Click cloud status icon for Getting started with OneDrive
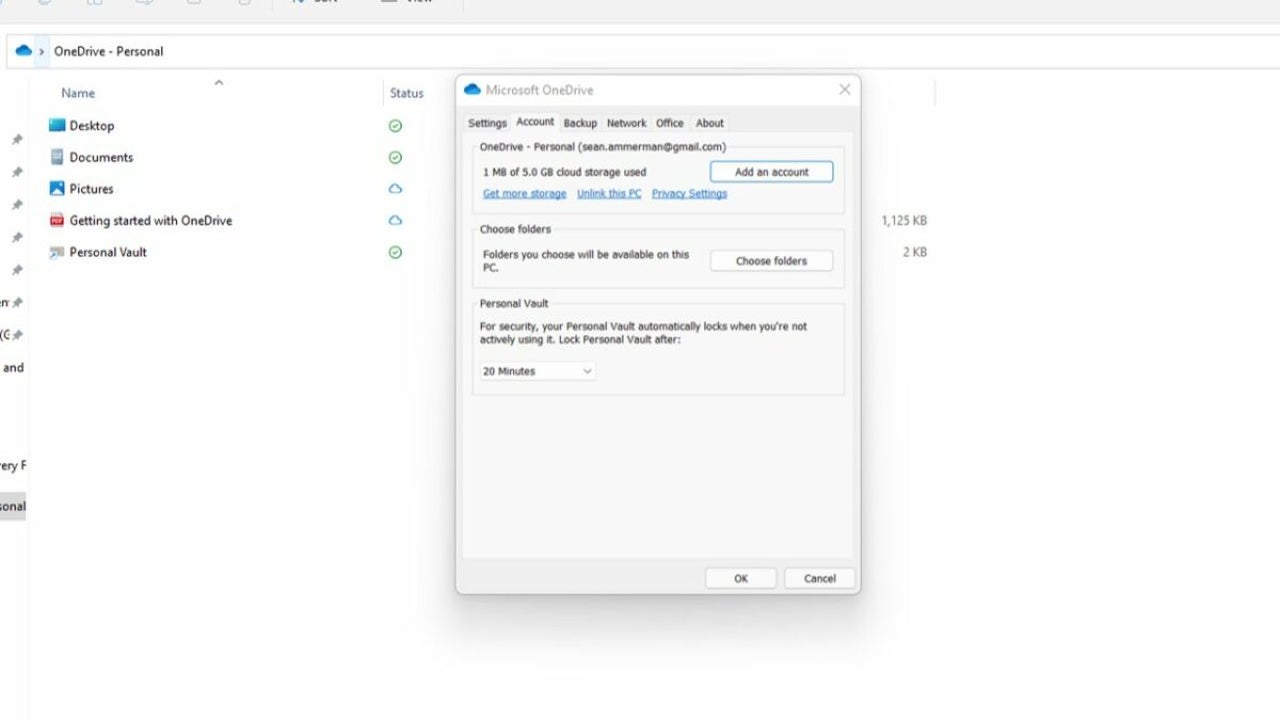 [395, 220]
